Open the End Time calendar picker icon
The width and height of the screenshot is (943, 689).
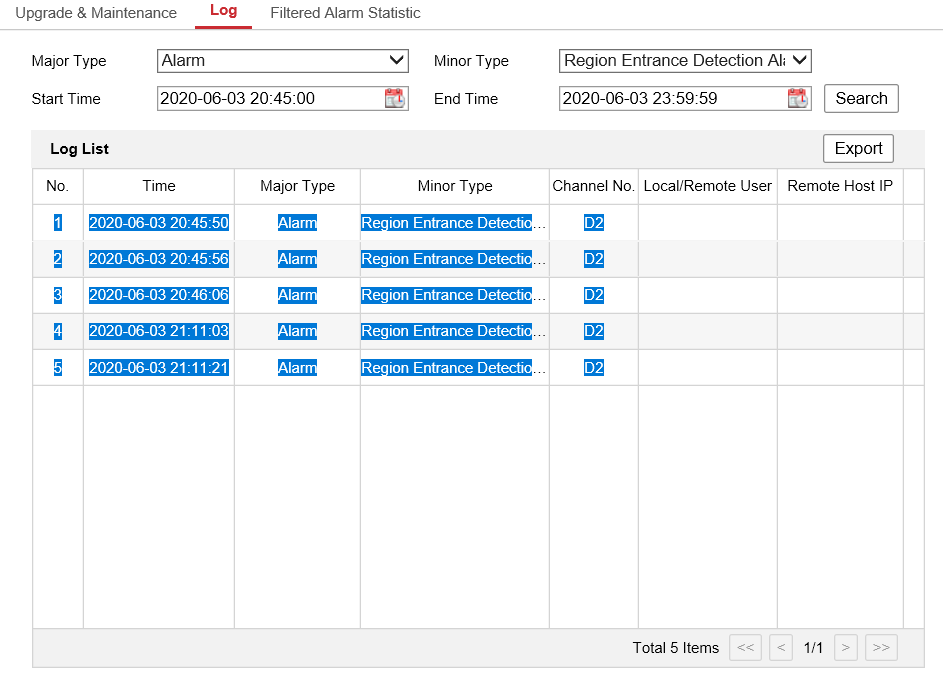[x=796, y=98]
